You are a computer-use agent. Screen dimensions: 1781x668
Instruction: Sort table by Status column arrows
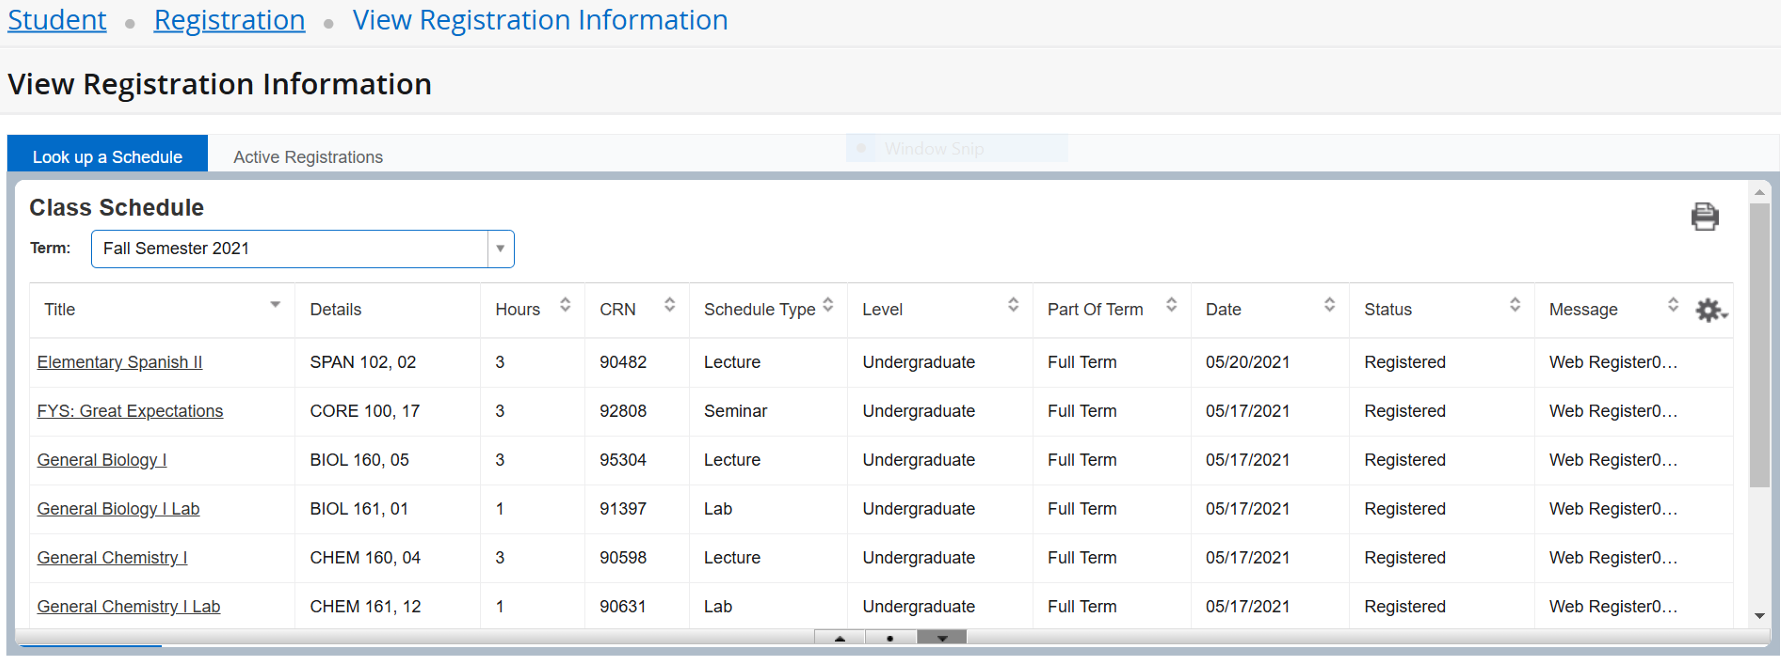point(1515,305)
